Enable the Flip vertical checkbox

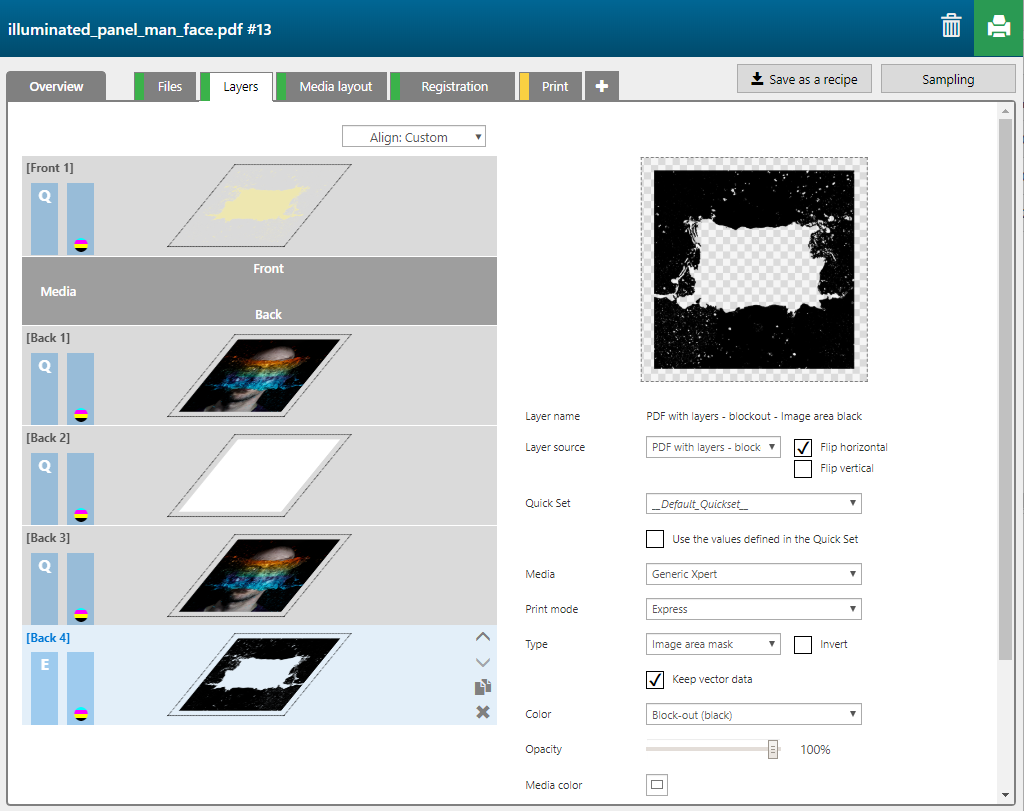click(802, 468)
